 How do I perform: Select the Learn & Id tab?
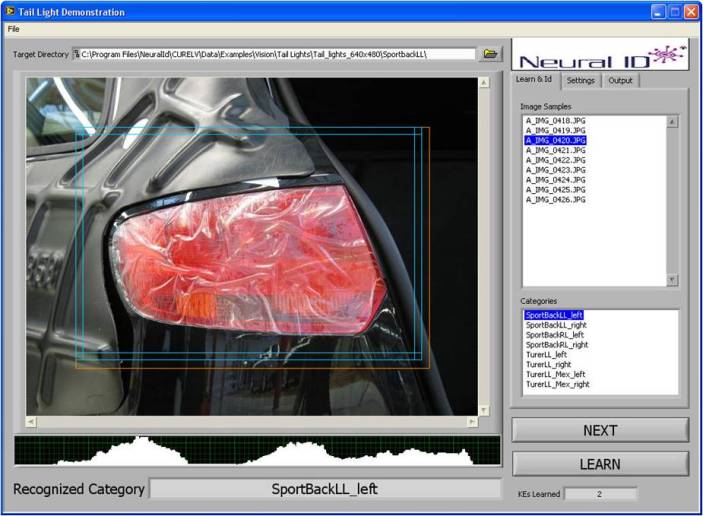pos(534,79)
